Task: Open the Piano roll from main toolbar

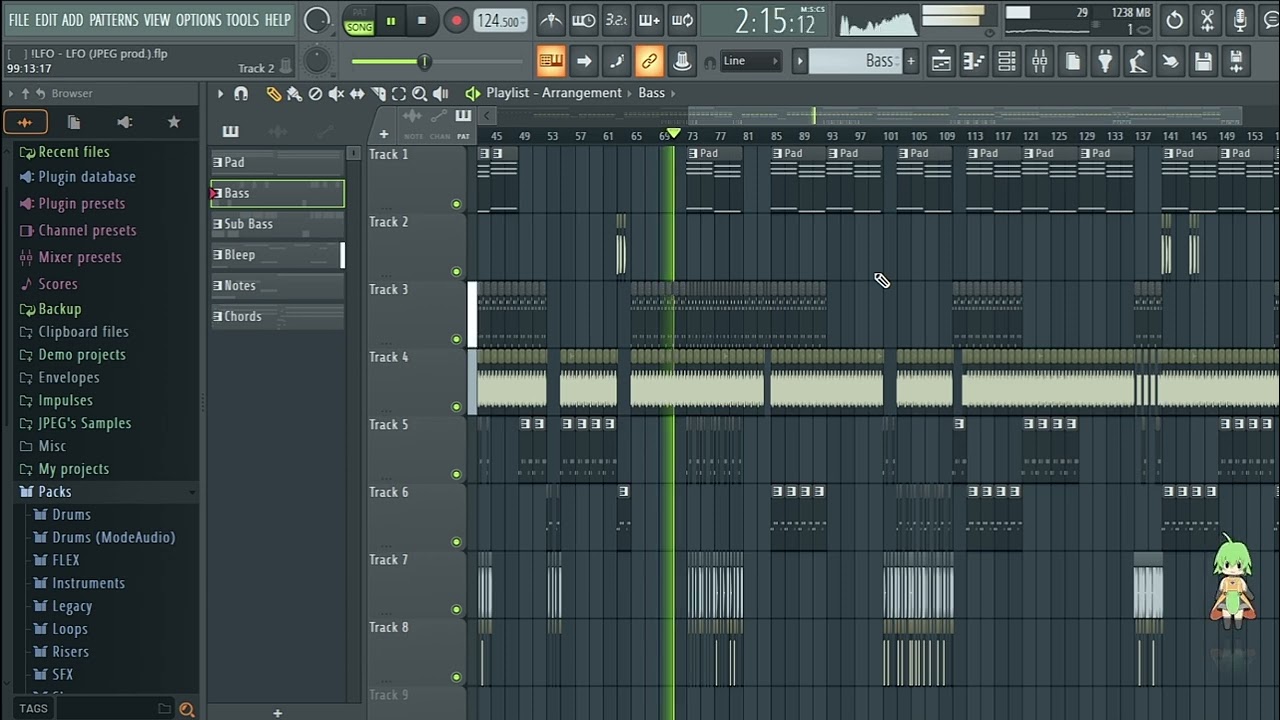Action: (974, 61)
